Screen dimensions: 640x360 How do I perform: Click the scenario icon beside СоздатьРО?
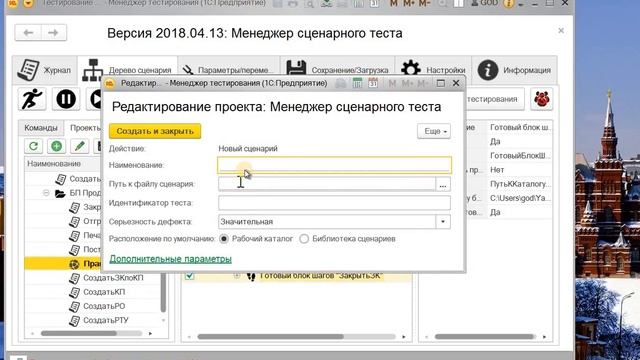[x=74, y=306]
